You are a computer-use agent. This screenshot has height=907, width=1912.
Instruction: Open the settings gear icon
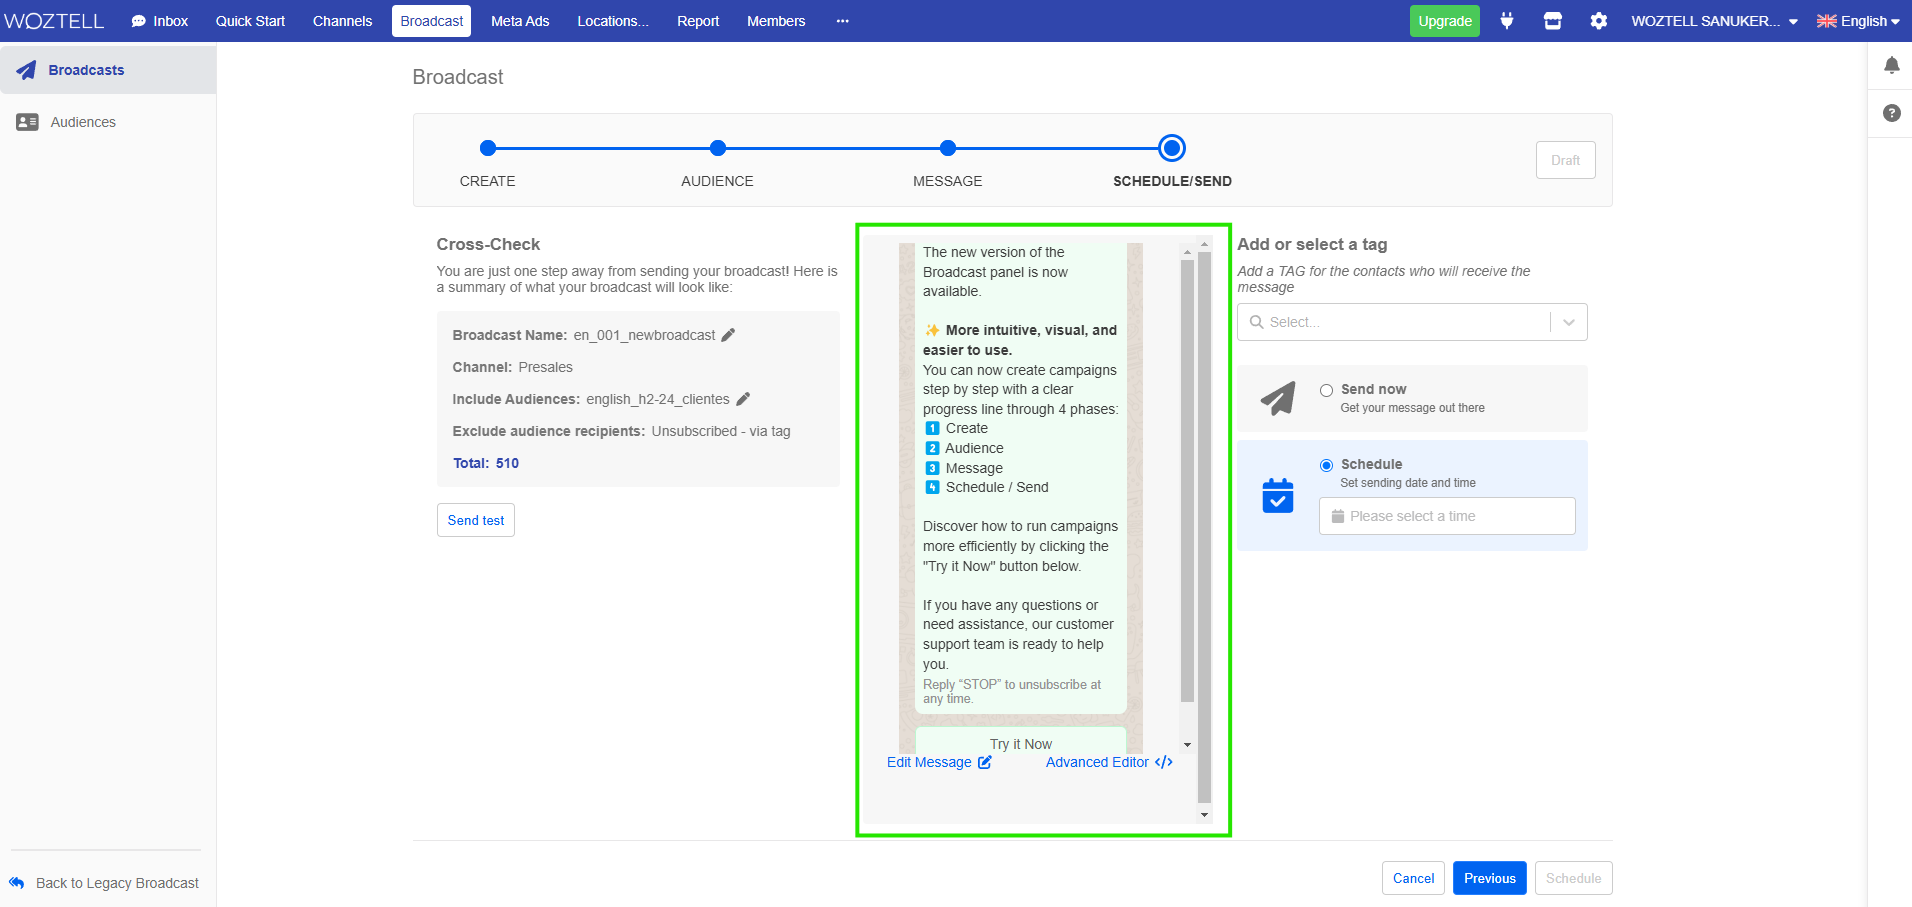click(x=1598, y=21)
